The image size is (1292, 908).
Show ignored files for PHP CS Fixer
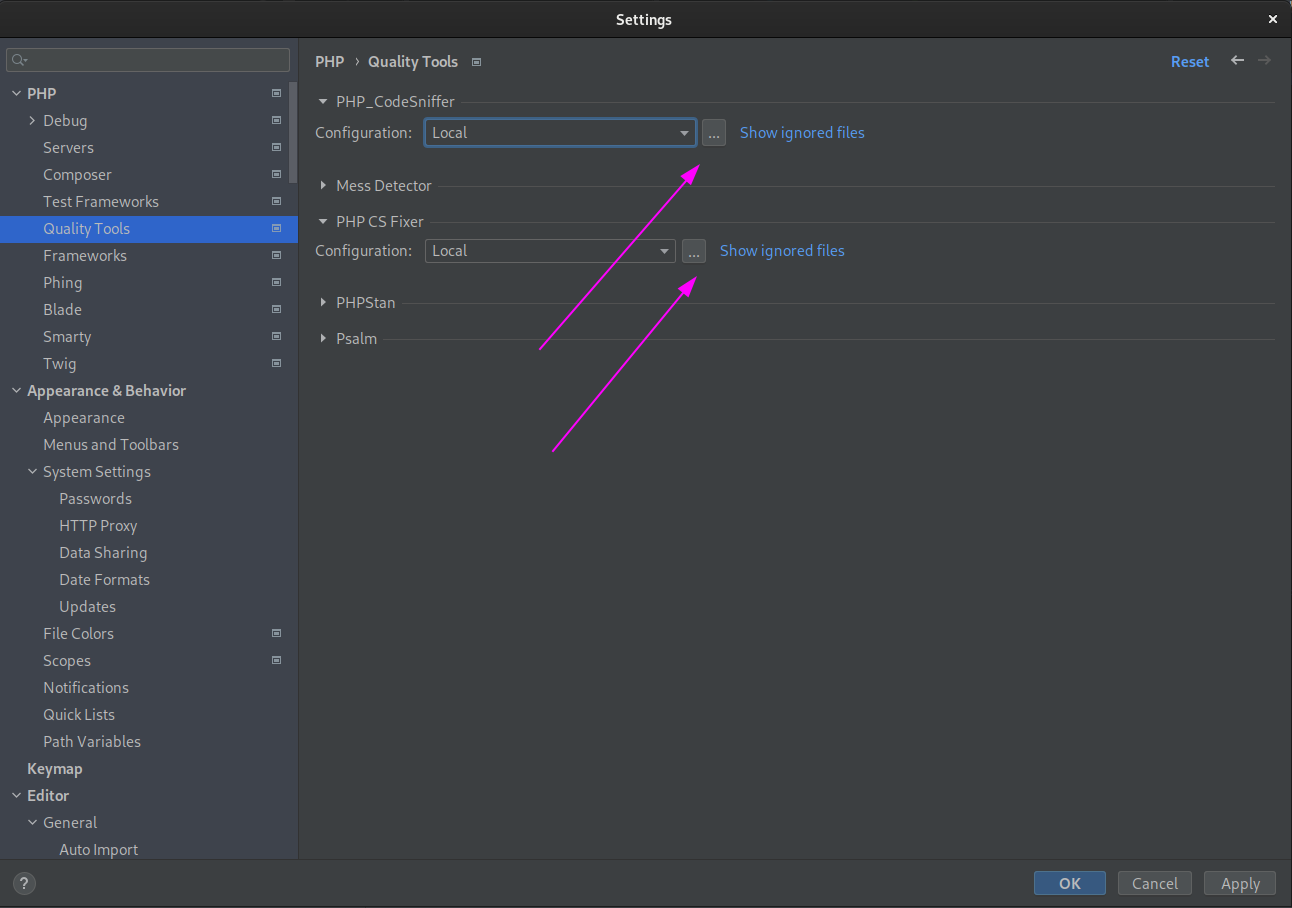pos(782,251)
